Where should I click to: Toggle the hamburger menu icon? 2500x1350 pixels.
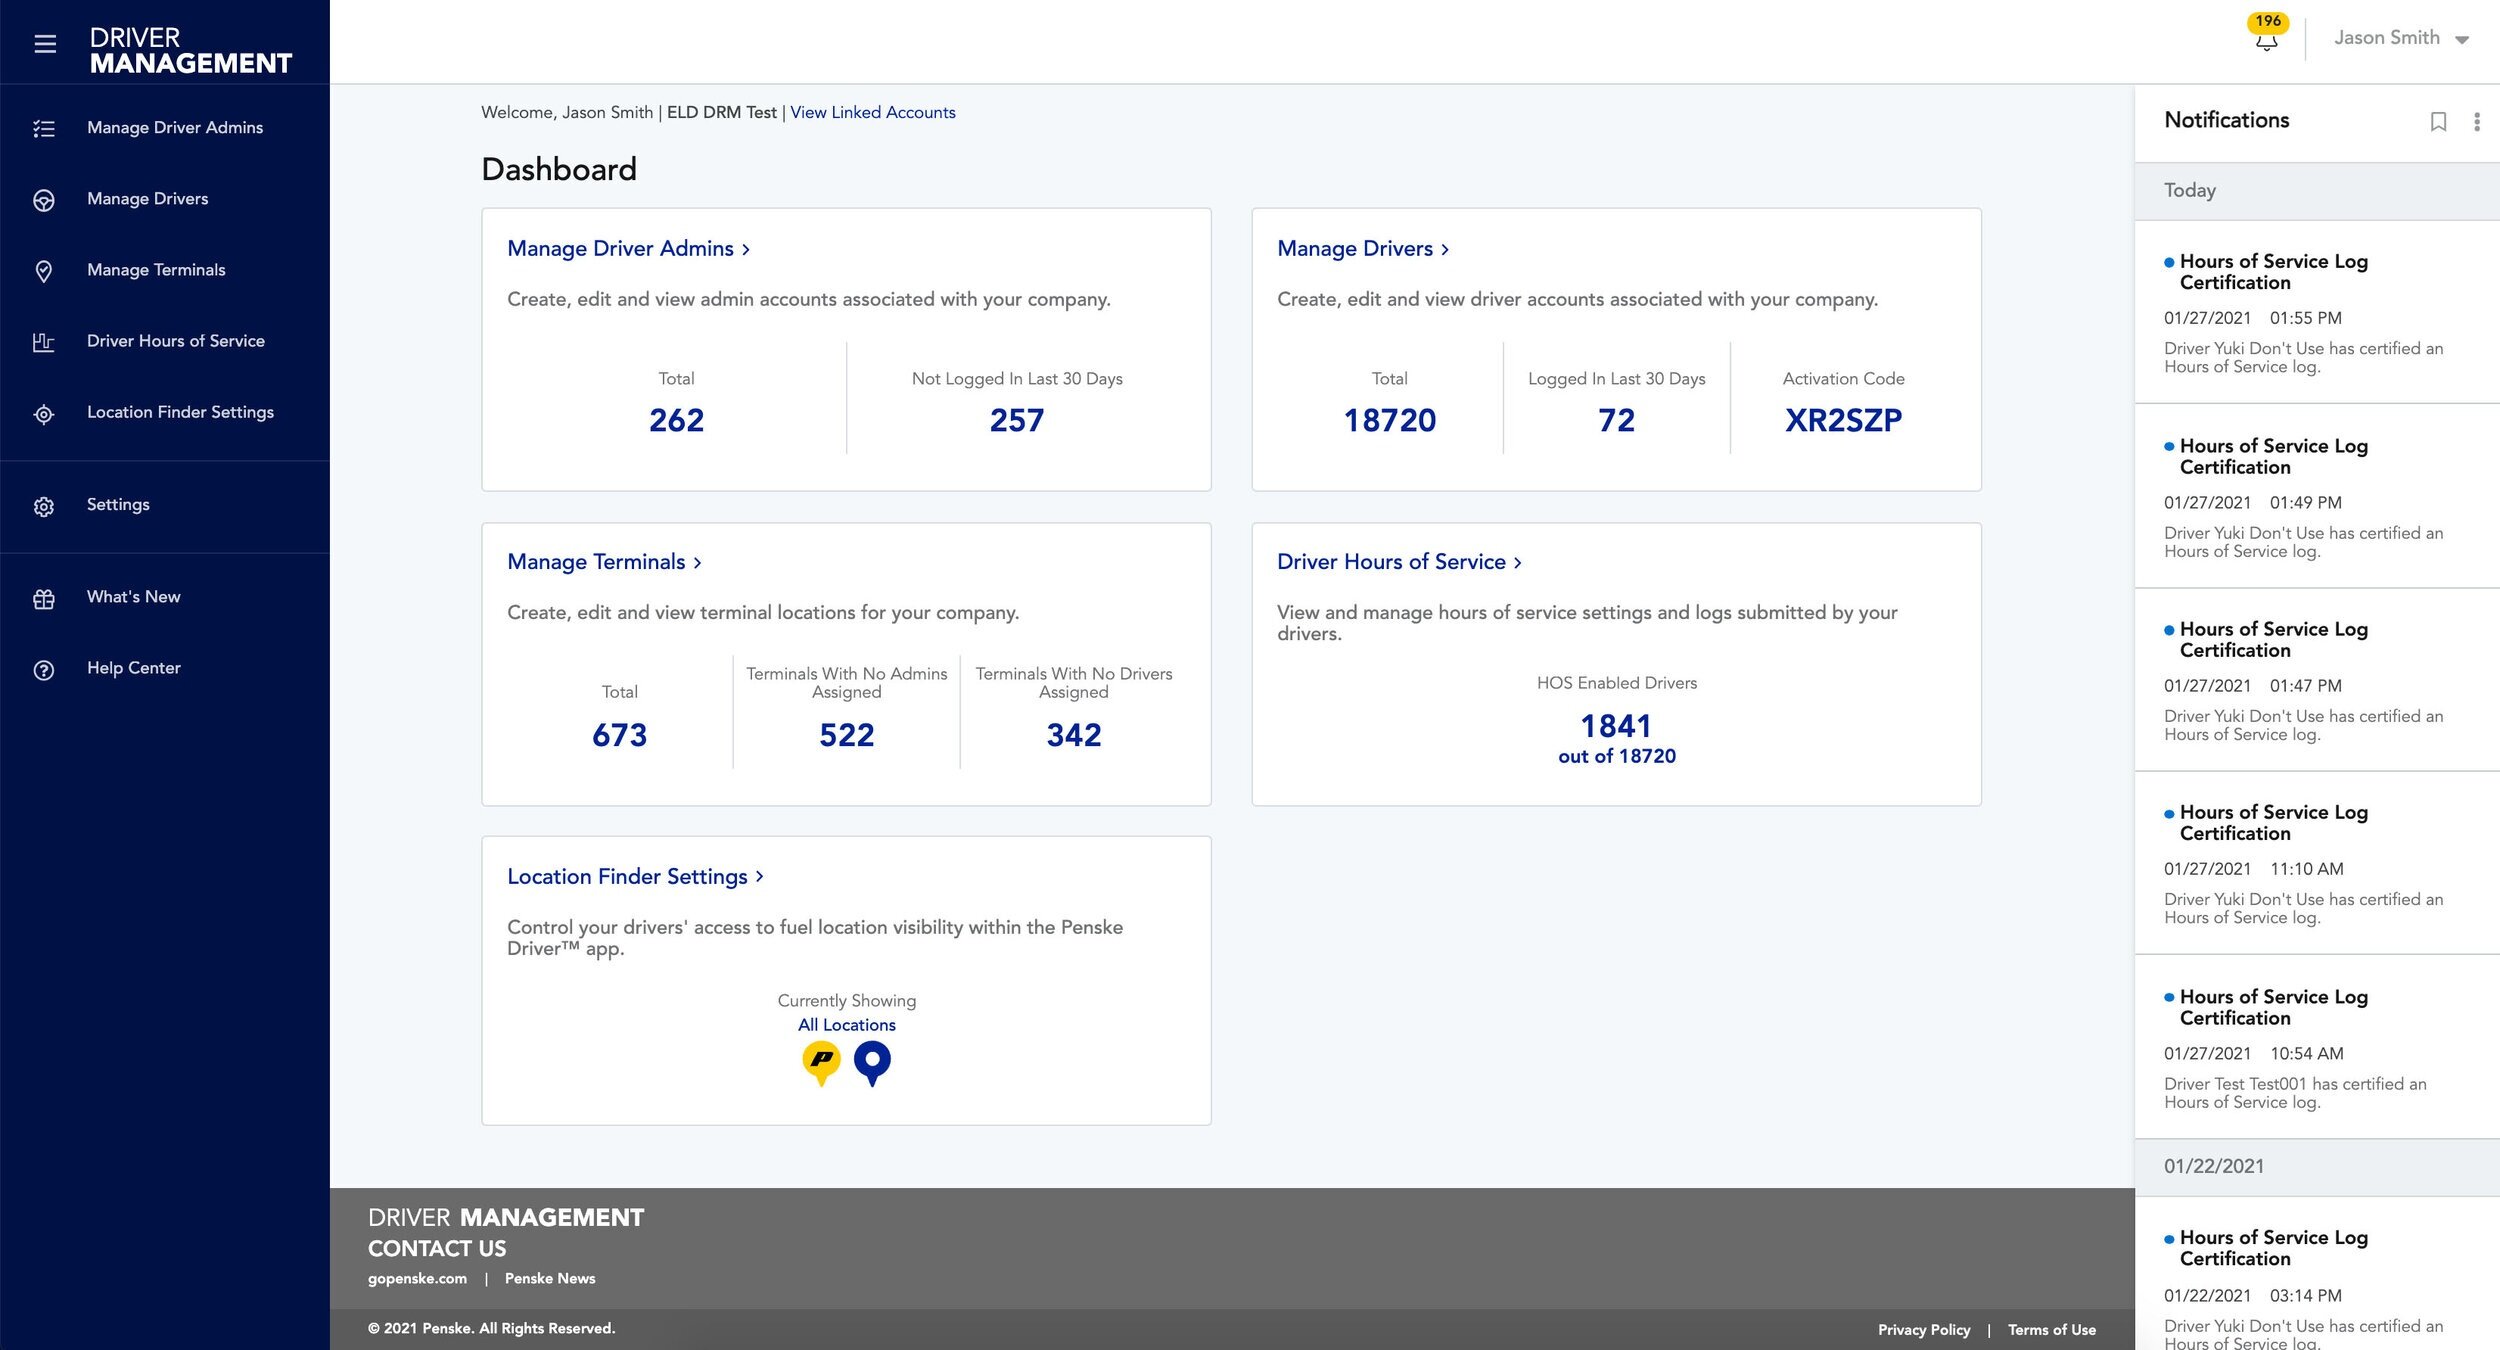[x=45, y=44]
